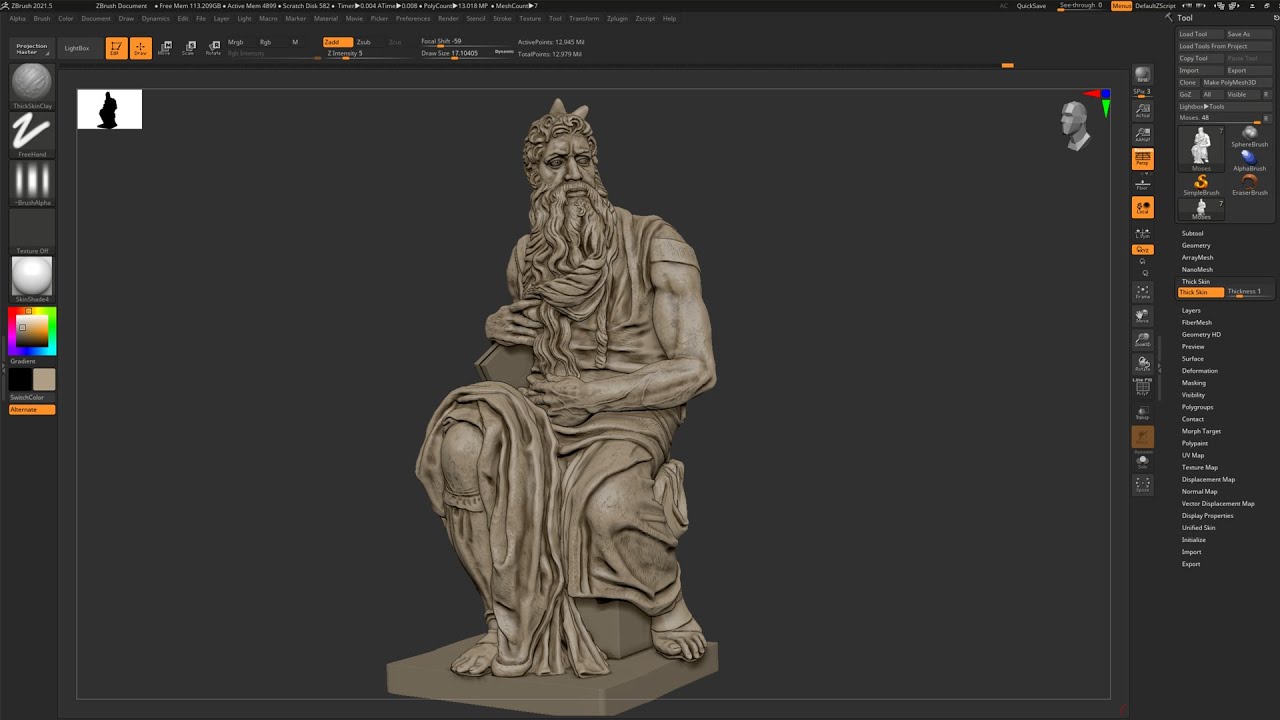
Task: Toggle Mrgb paint mode
Action: click(236, 42)
